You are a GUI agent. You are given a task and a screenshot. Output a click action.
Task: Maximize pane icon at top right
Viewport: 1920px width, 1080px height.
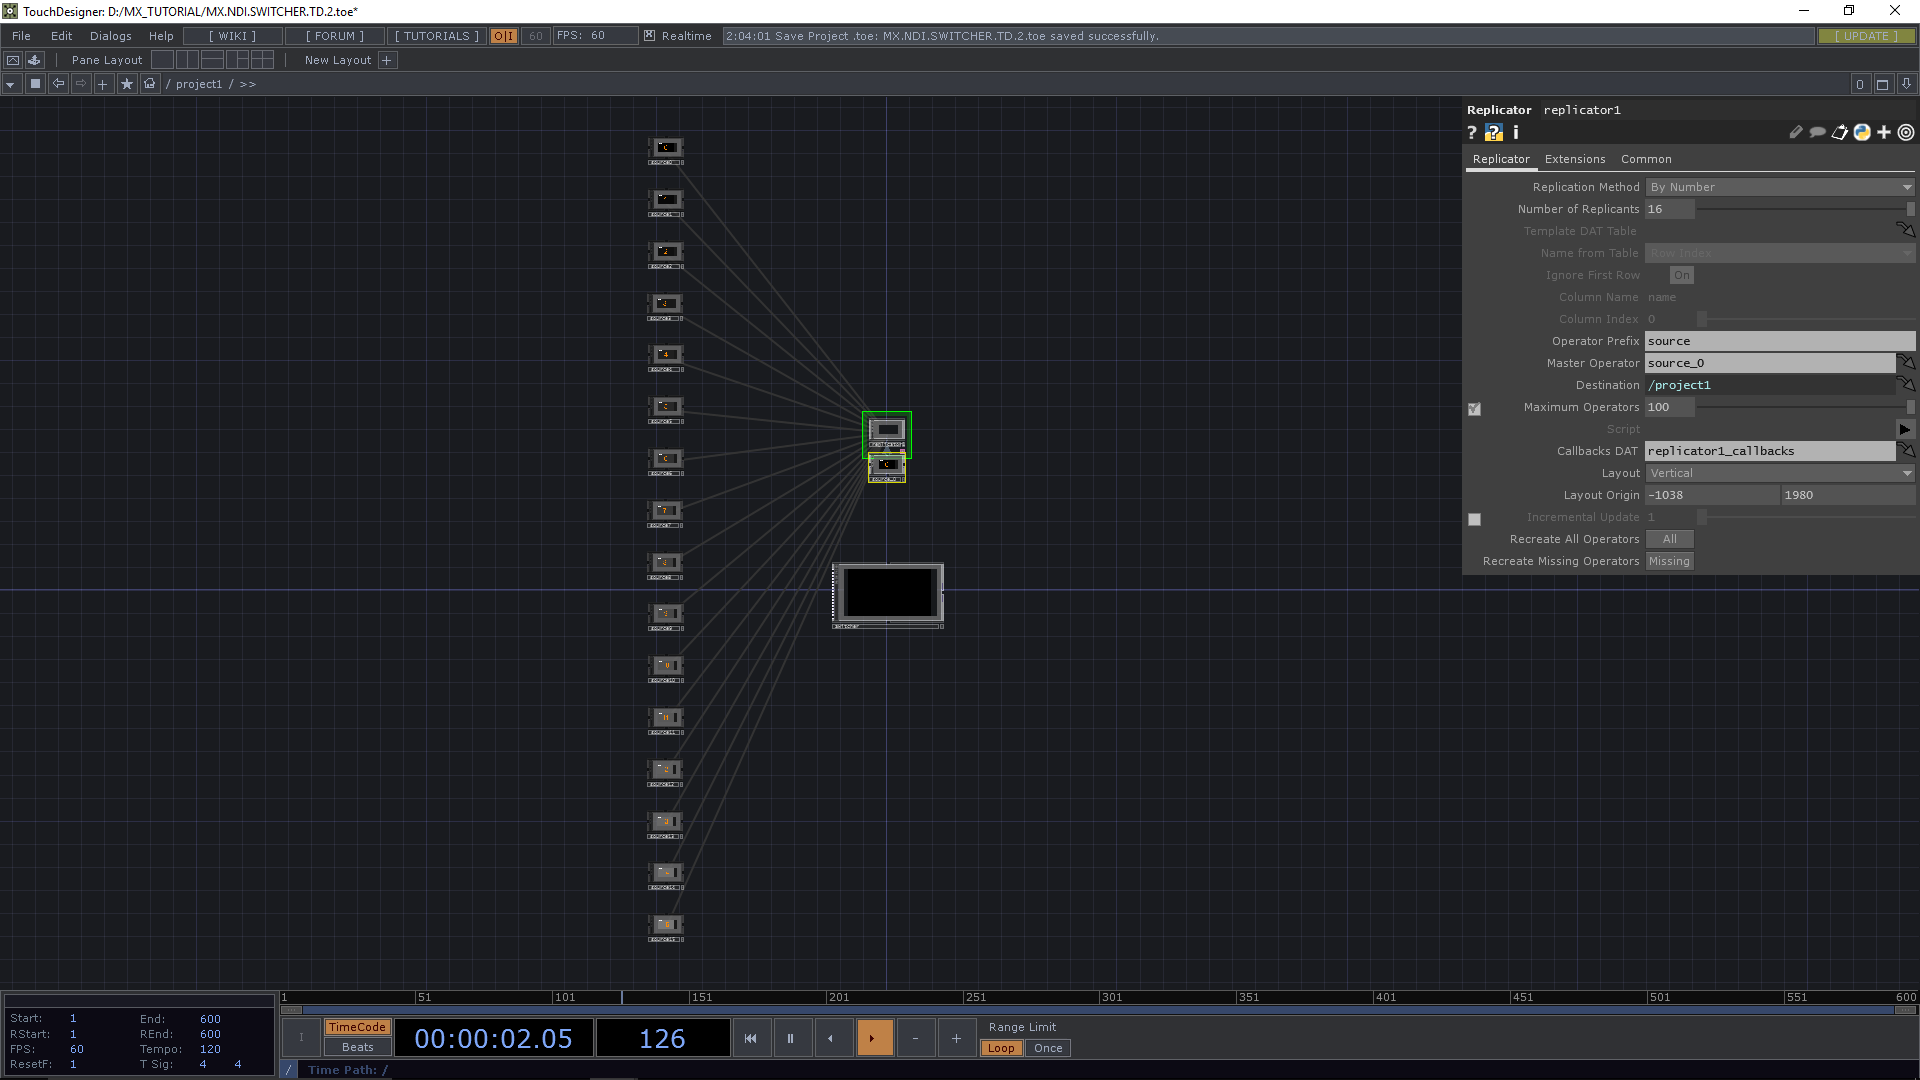tap(1882, 84)
